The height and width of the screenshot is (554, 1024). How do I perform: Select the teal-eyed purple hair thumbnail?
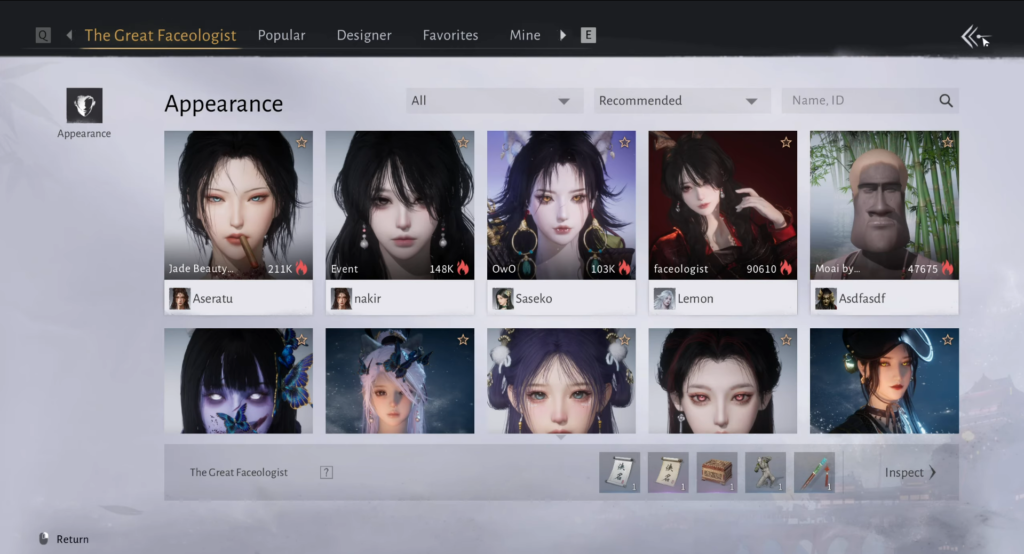(x=561, y=381)
